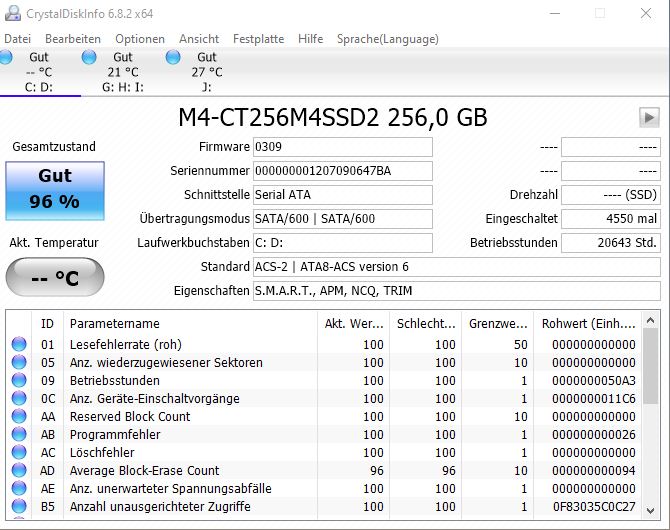Image resolution: width=670 pixels, height=530 pixels.
Task: Select the Anz. Geräte-Einschaltvorgänge row
Action: (x=324, y=398)
